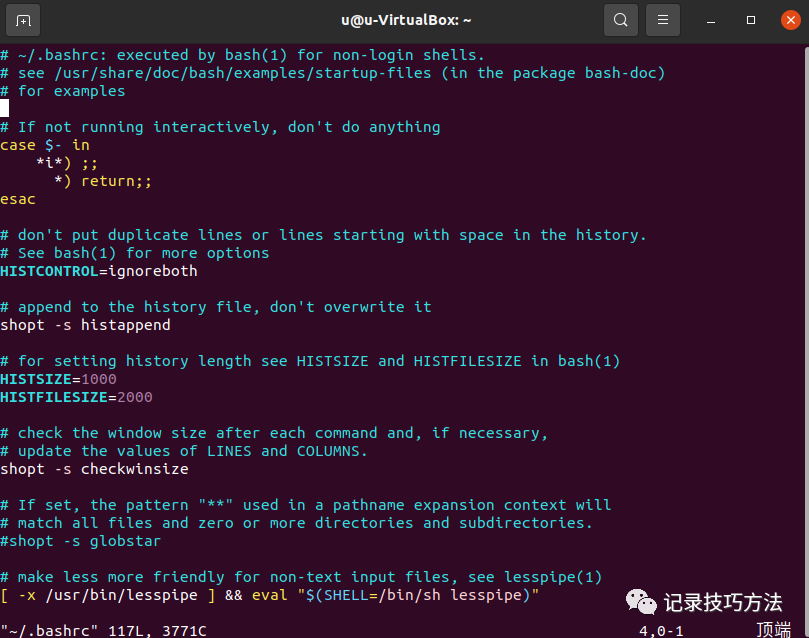
Task: Open the terminal hamburger menu
Action: (663, 21)
